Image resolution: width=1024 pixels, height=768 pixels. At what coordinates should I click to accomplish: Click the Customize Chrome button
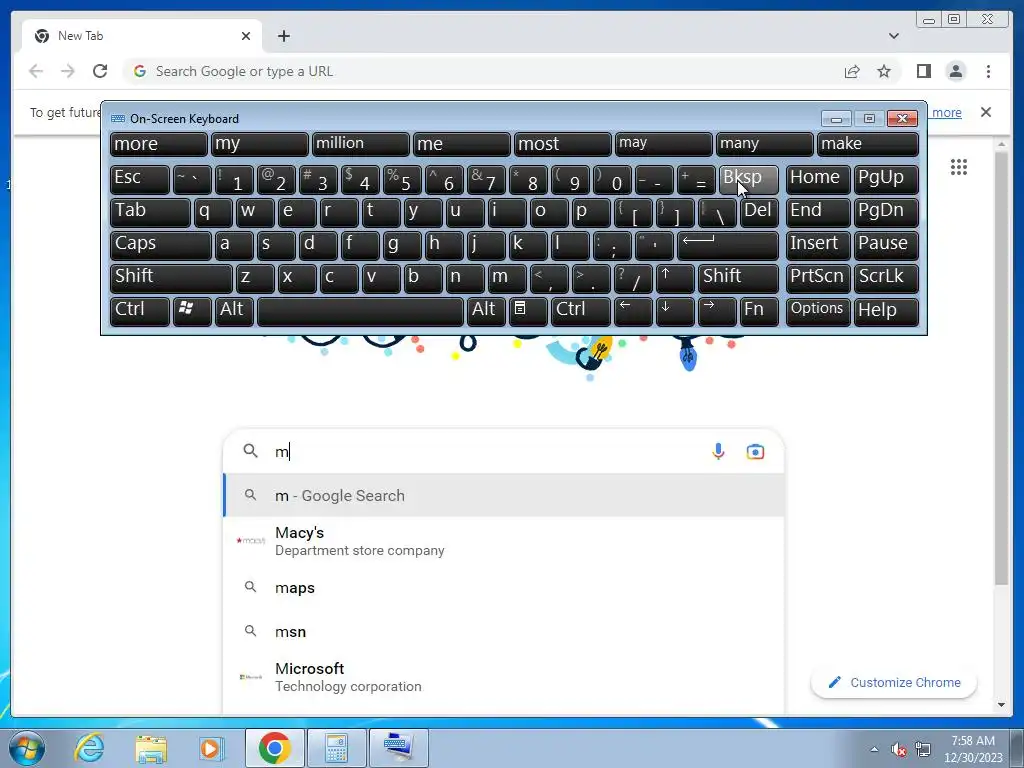pos(893,682)
